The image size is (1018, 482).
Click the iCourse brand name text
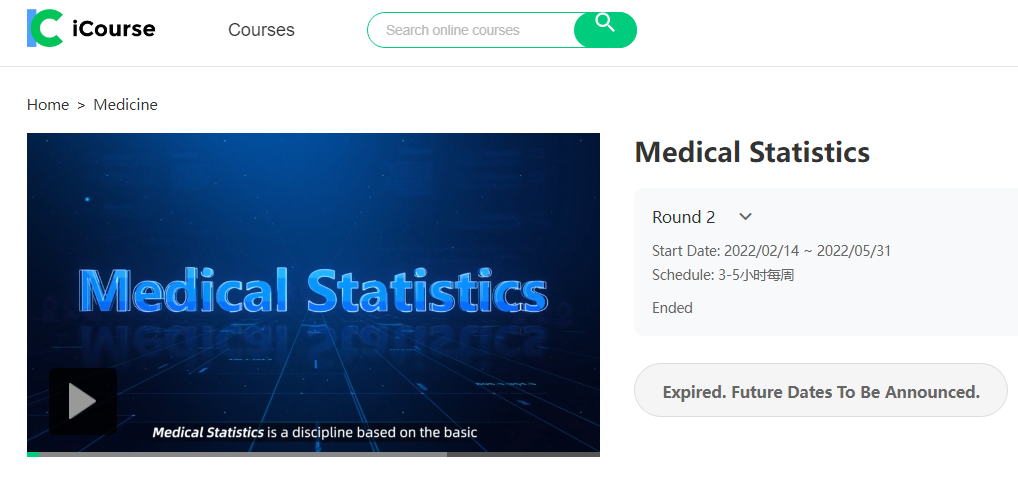pyautogui.click(x=114, y=29)
